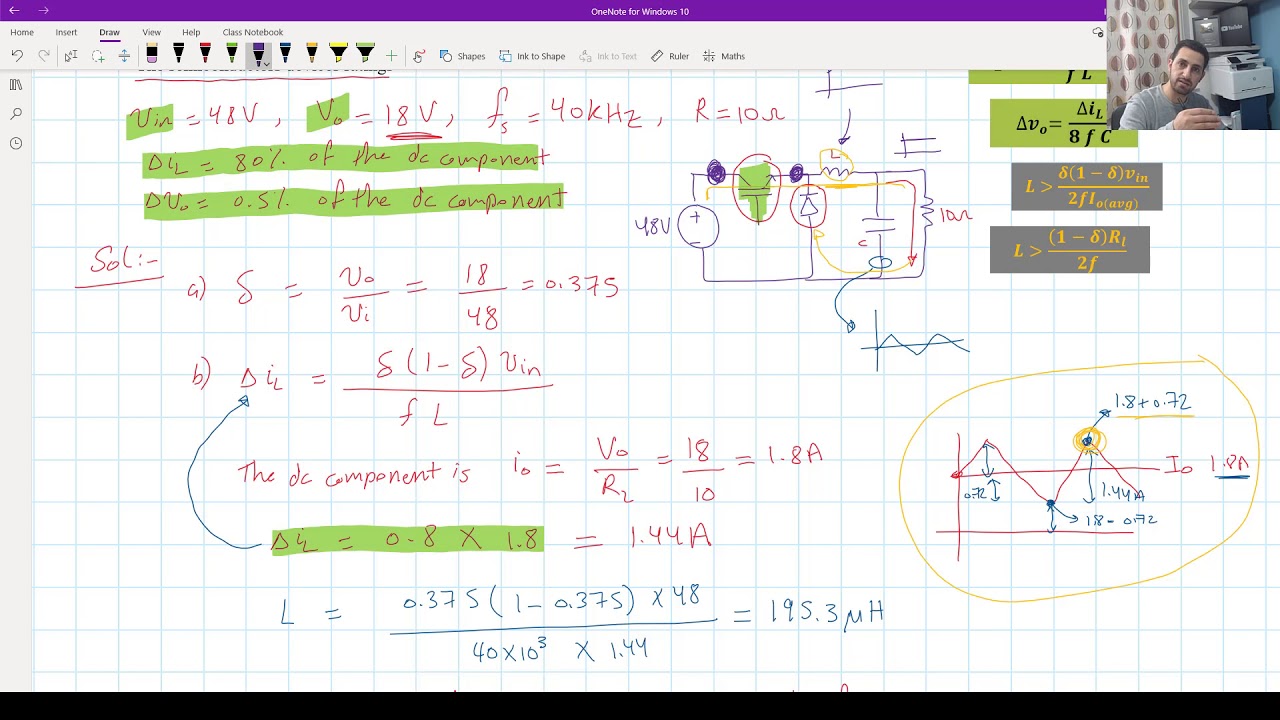Click the L > δ(1−δ)Vin formula image

pos(1086,187)
